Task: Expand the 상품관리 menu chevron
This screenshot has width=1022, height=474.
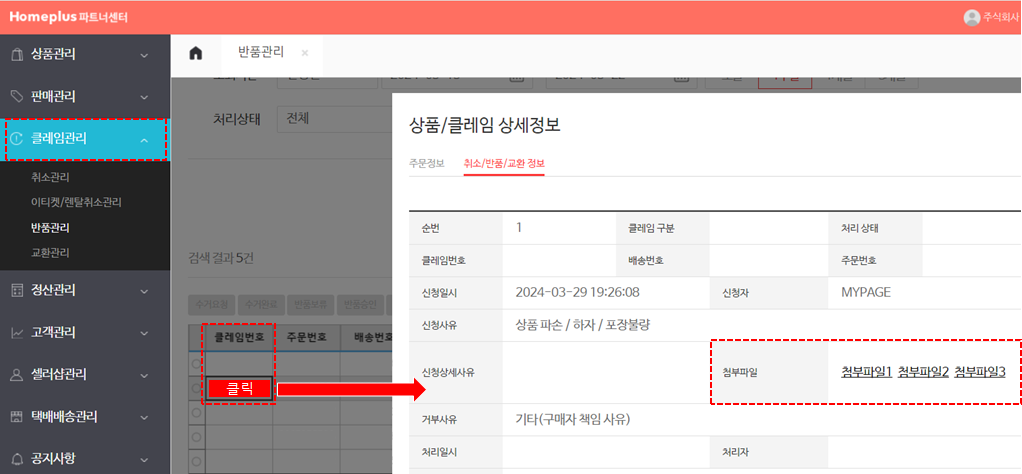Action: coord(144,54)
